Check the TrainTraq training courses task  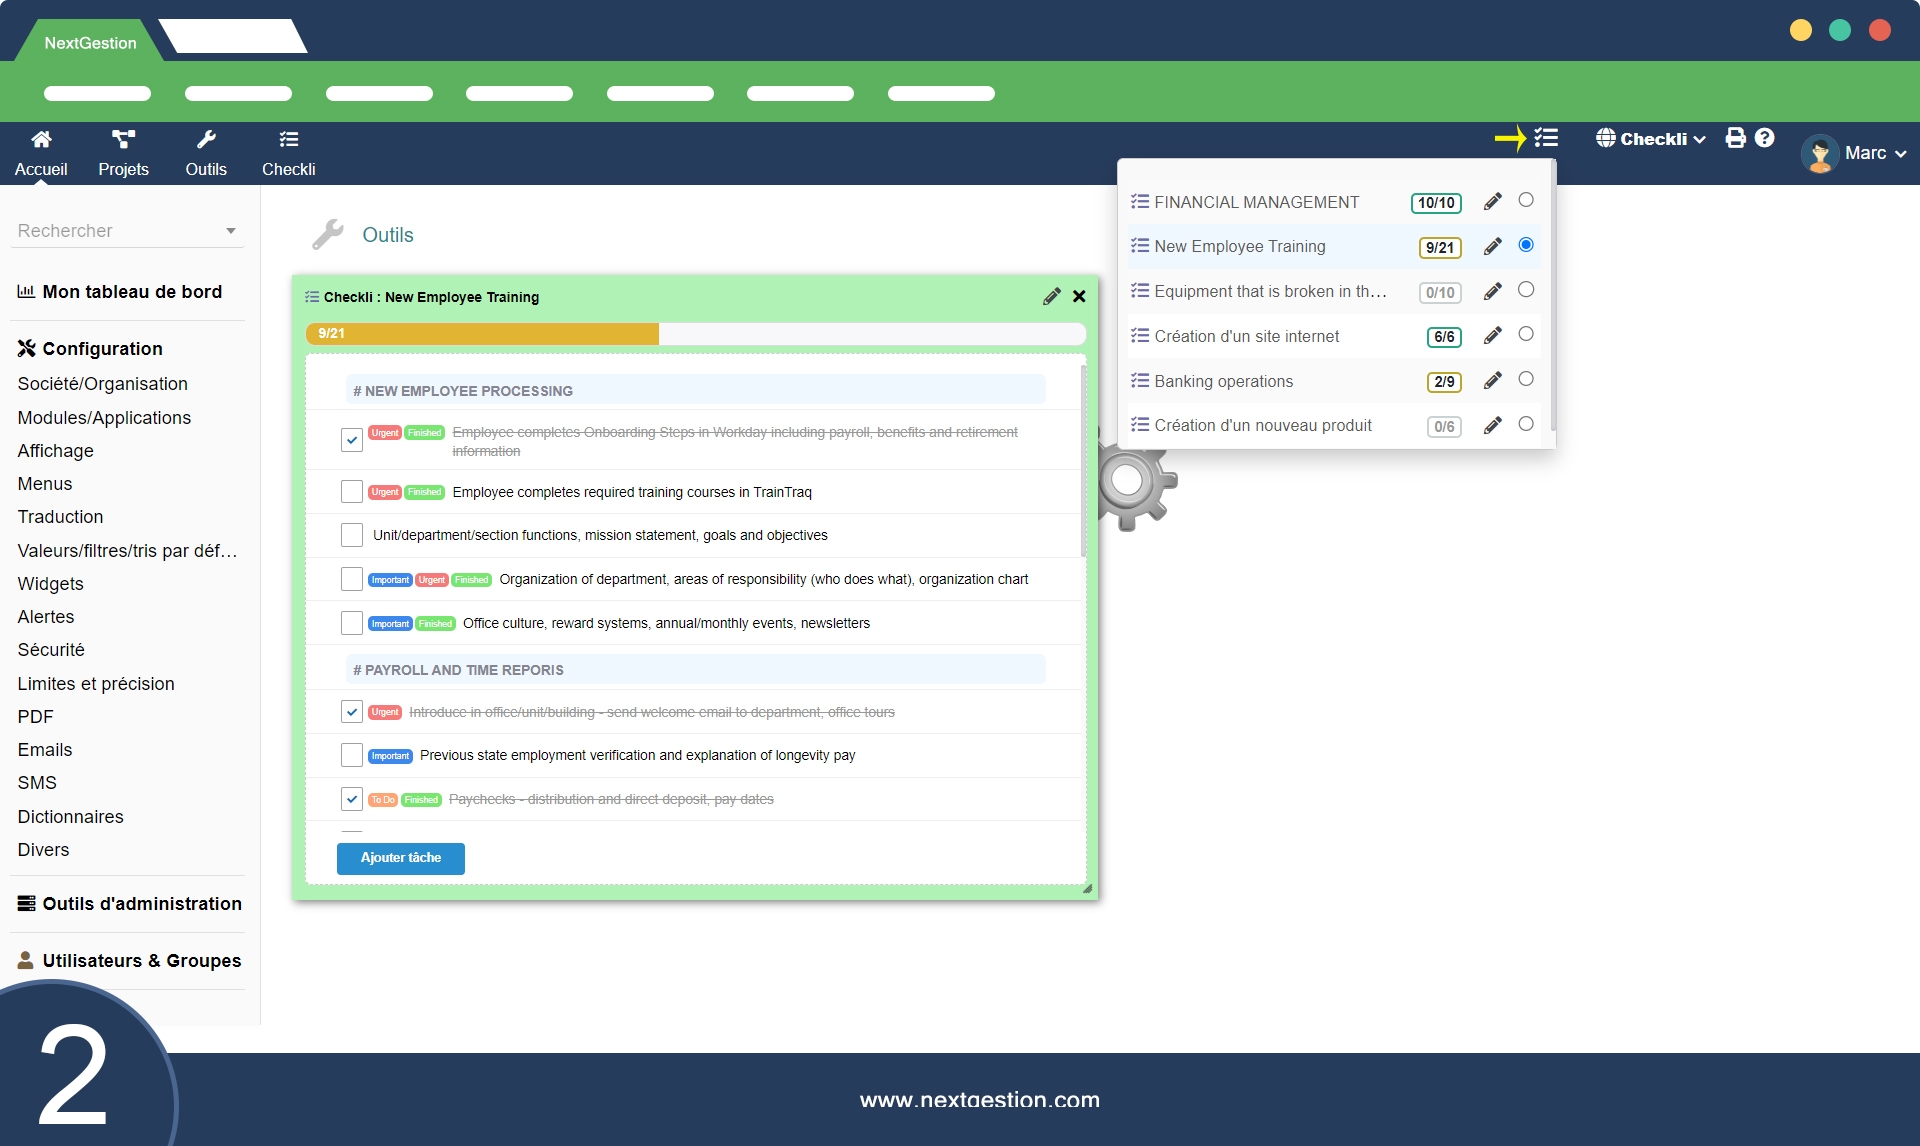pos(352,492)
